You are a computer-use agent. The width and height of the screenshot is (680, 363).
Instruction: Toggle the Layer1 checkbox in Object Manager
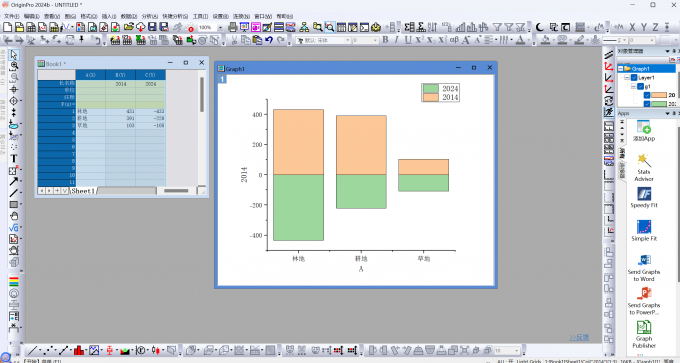click(x=634, y=78)
